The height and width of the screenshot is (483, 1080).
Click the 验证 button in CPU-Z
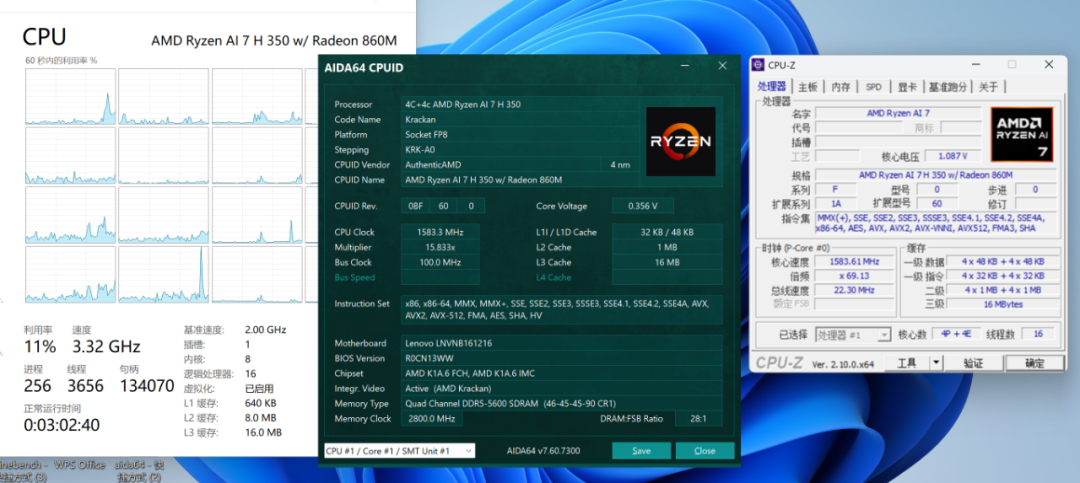(973, 362)
